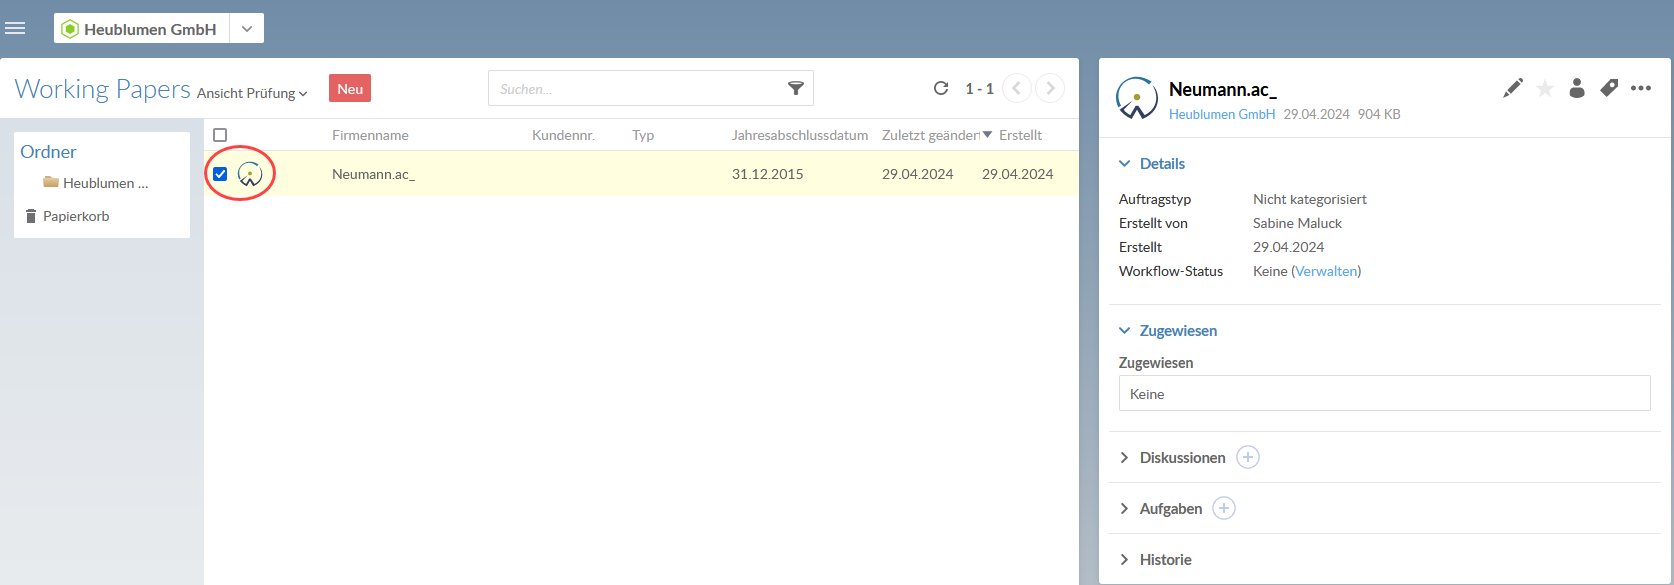
Task: Open the Ansicht Prüfung view dropdown
Action: (x=252, y=93)
